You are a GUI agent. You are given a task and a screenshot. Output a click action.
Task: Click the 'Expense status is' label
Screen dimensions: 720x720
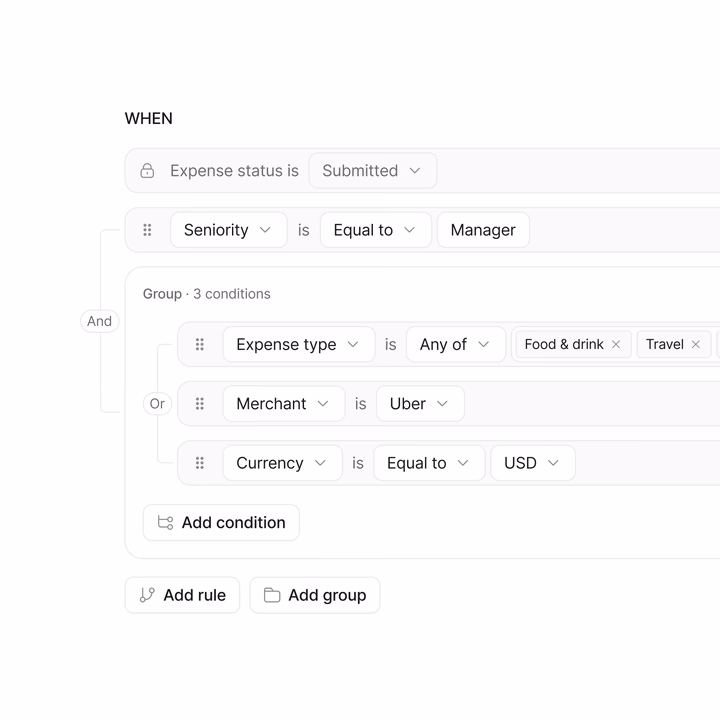pyautogui.click(x=234, y=170)
